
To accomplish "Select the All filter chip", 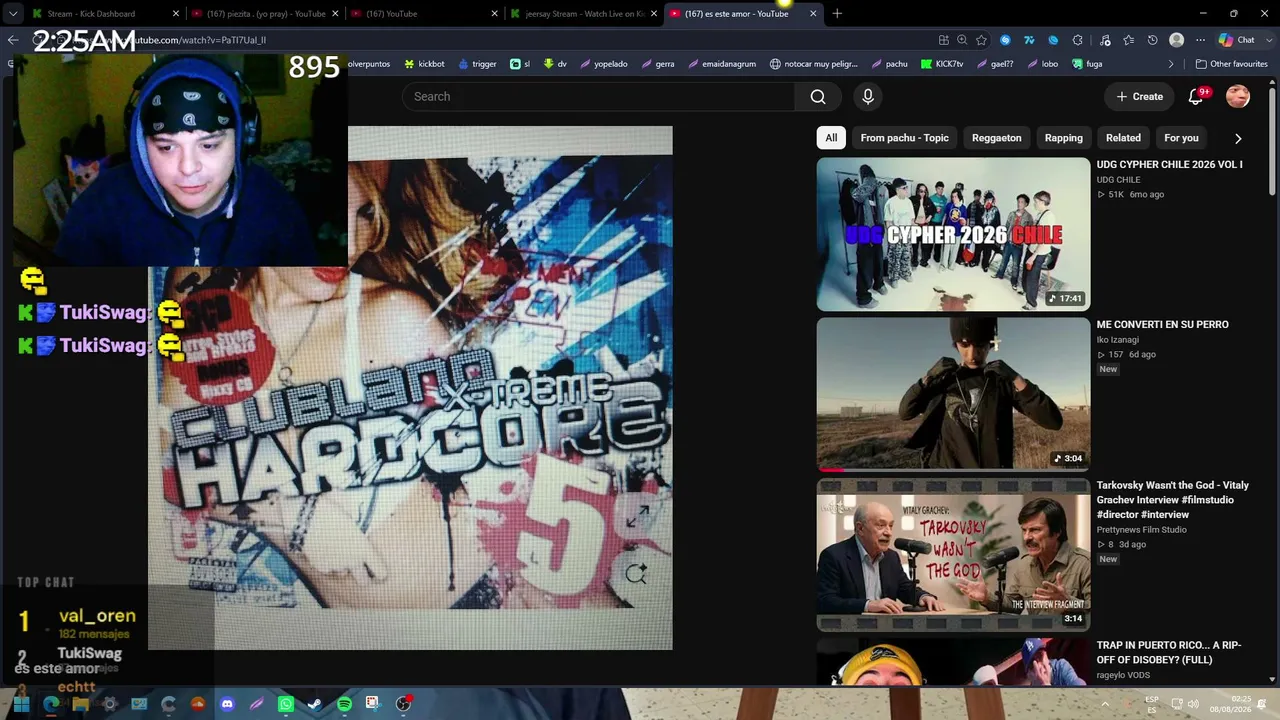I will point(831,138).
